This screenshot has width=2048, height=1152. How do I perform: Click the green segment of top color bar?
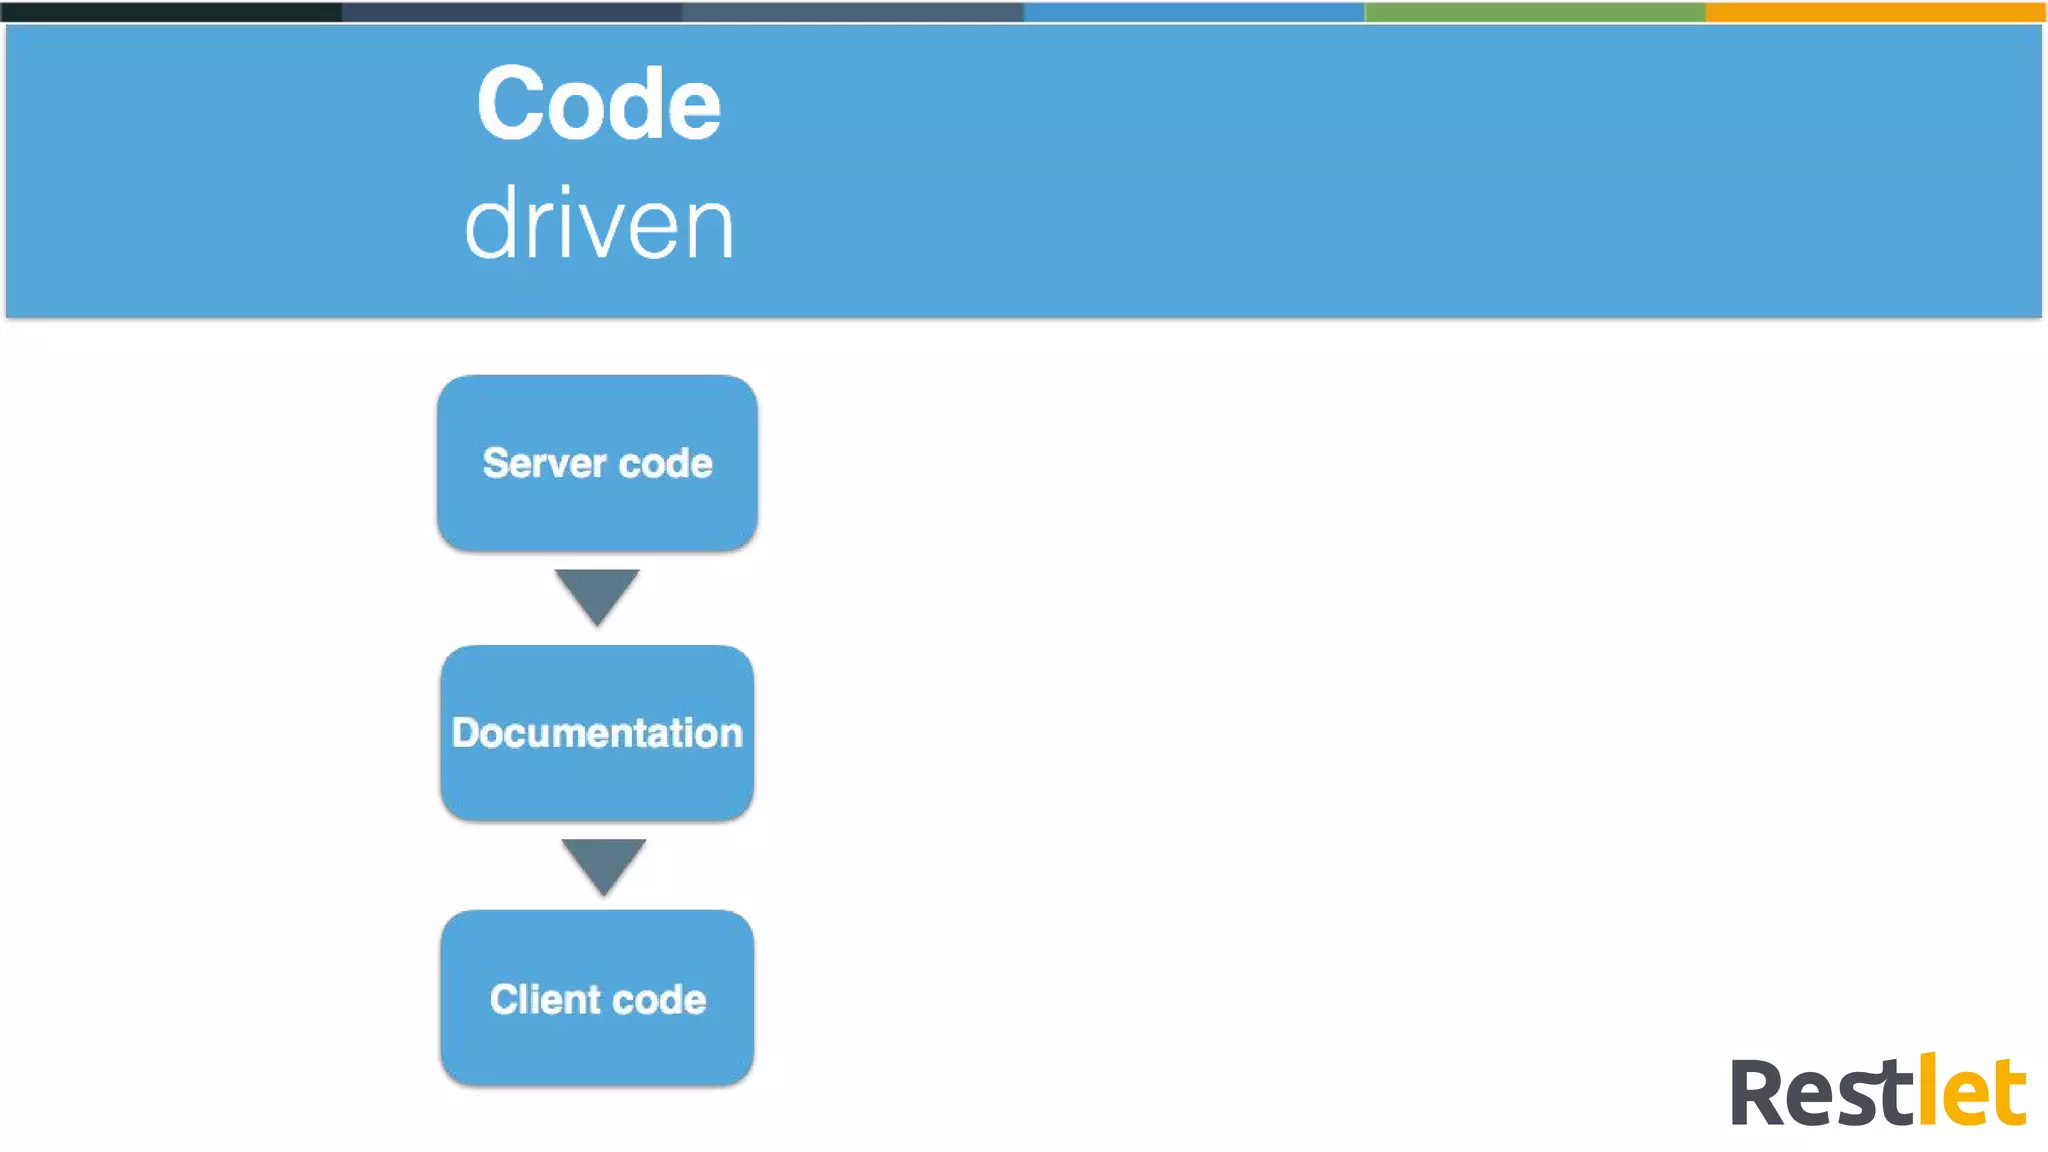pyautogui.click(x=1534, y=12)
